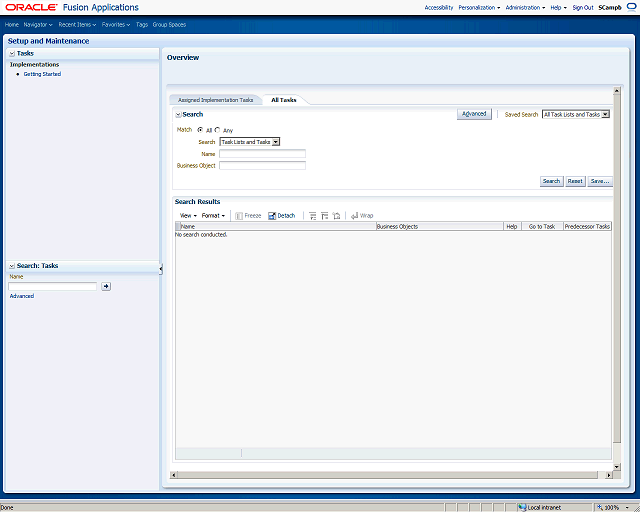Click the Reset button
The image size is (640, 512).
pos(575,181)
